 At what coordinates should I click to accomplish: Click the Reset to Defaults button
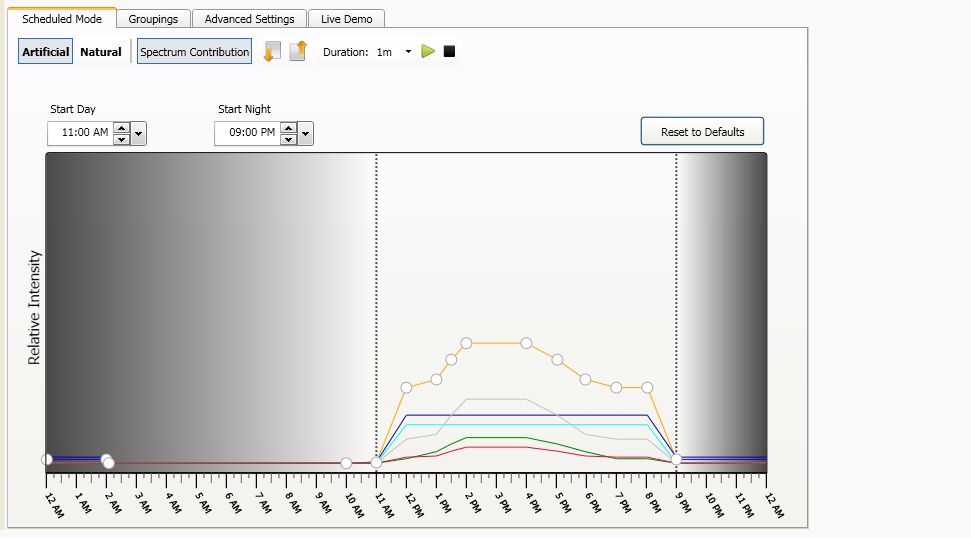point(702,131)
